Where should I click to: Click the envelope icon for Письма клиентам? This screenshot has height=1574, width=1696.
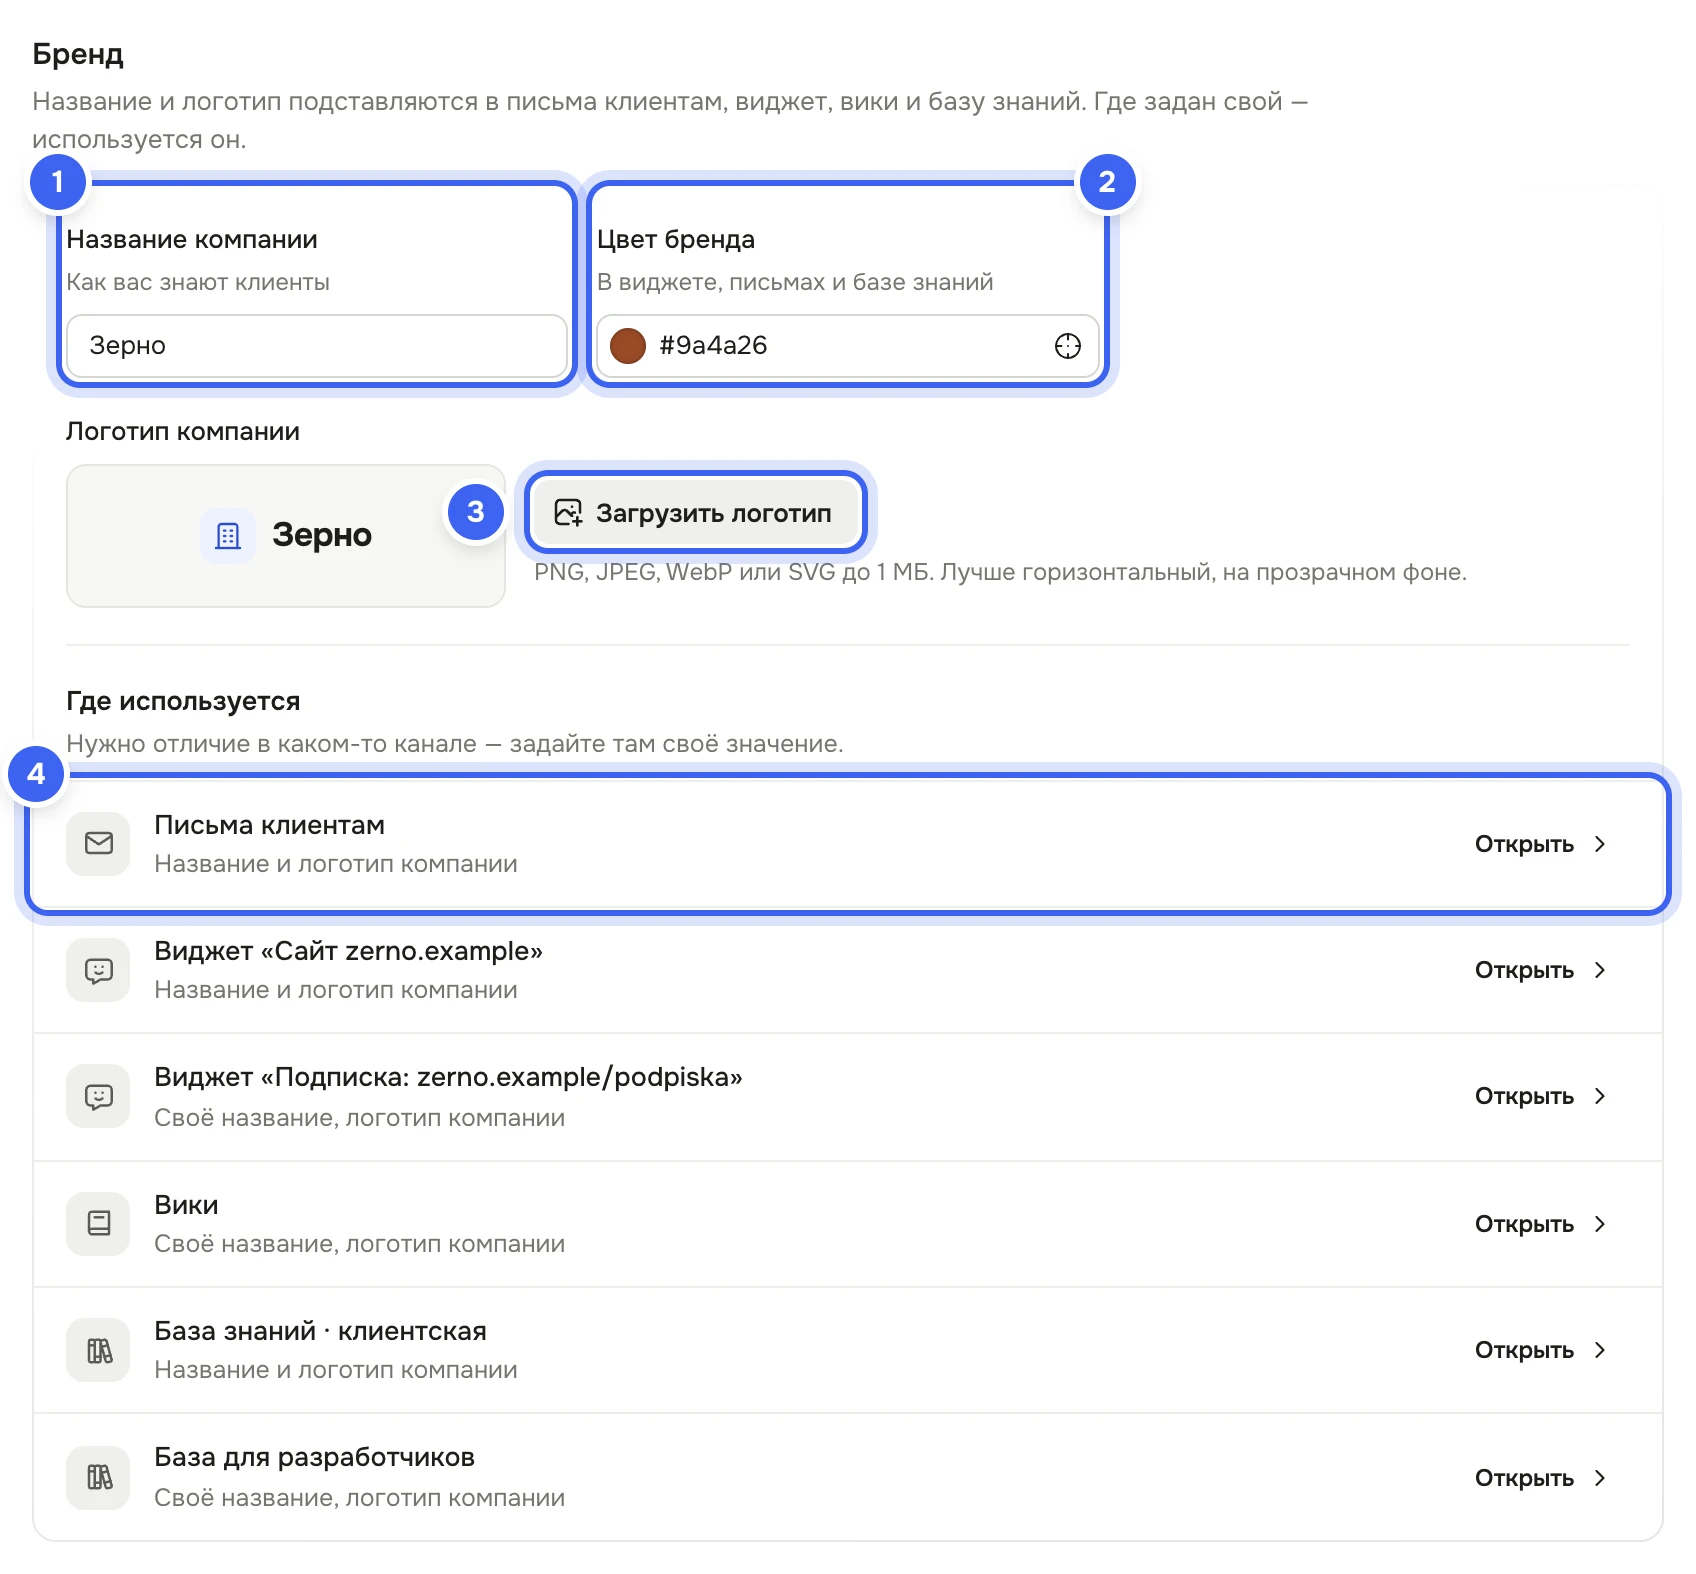[98, 844]
